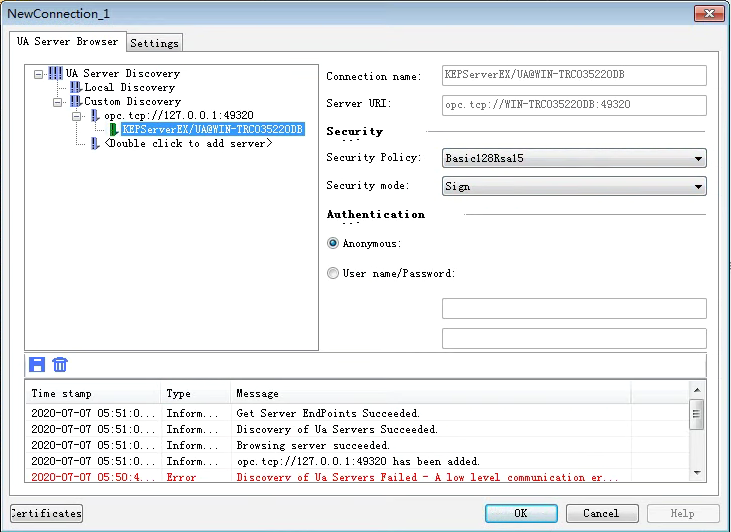
Task: Collapse the opc.tcp://127.0.0.1:49320 tree node
Action: [77, 116]
